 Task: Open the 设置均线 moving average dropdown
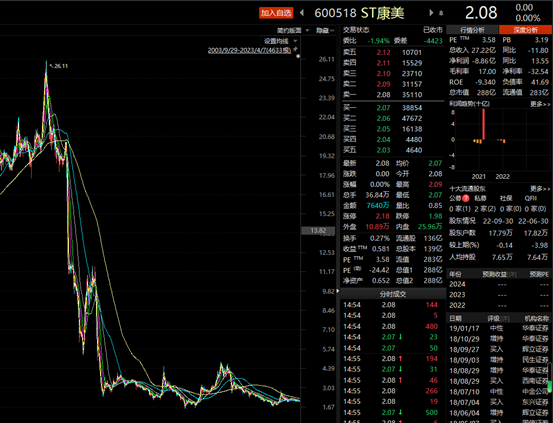click(x=280, y=41)
